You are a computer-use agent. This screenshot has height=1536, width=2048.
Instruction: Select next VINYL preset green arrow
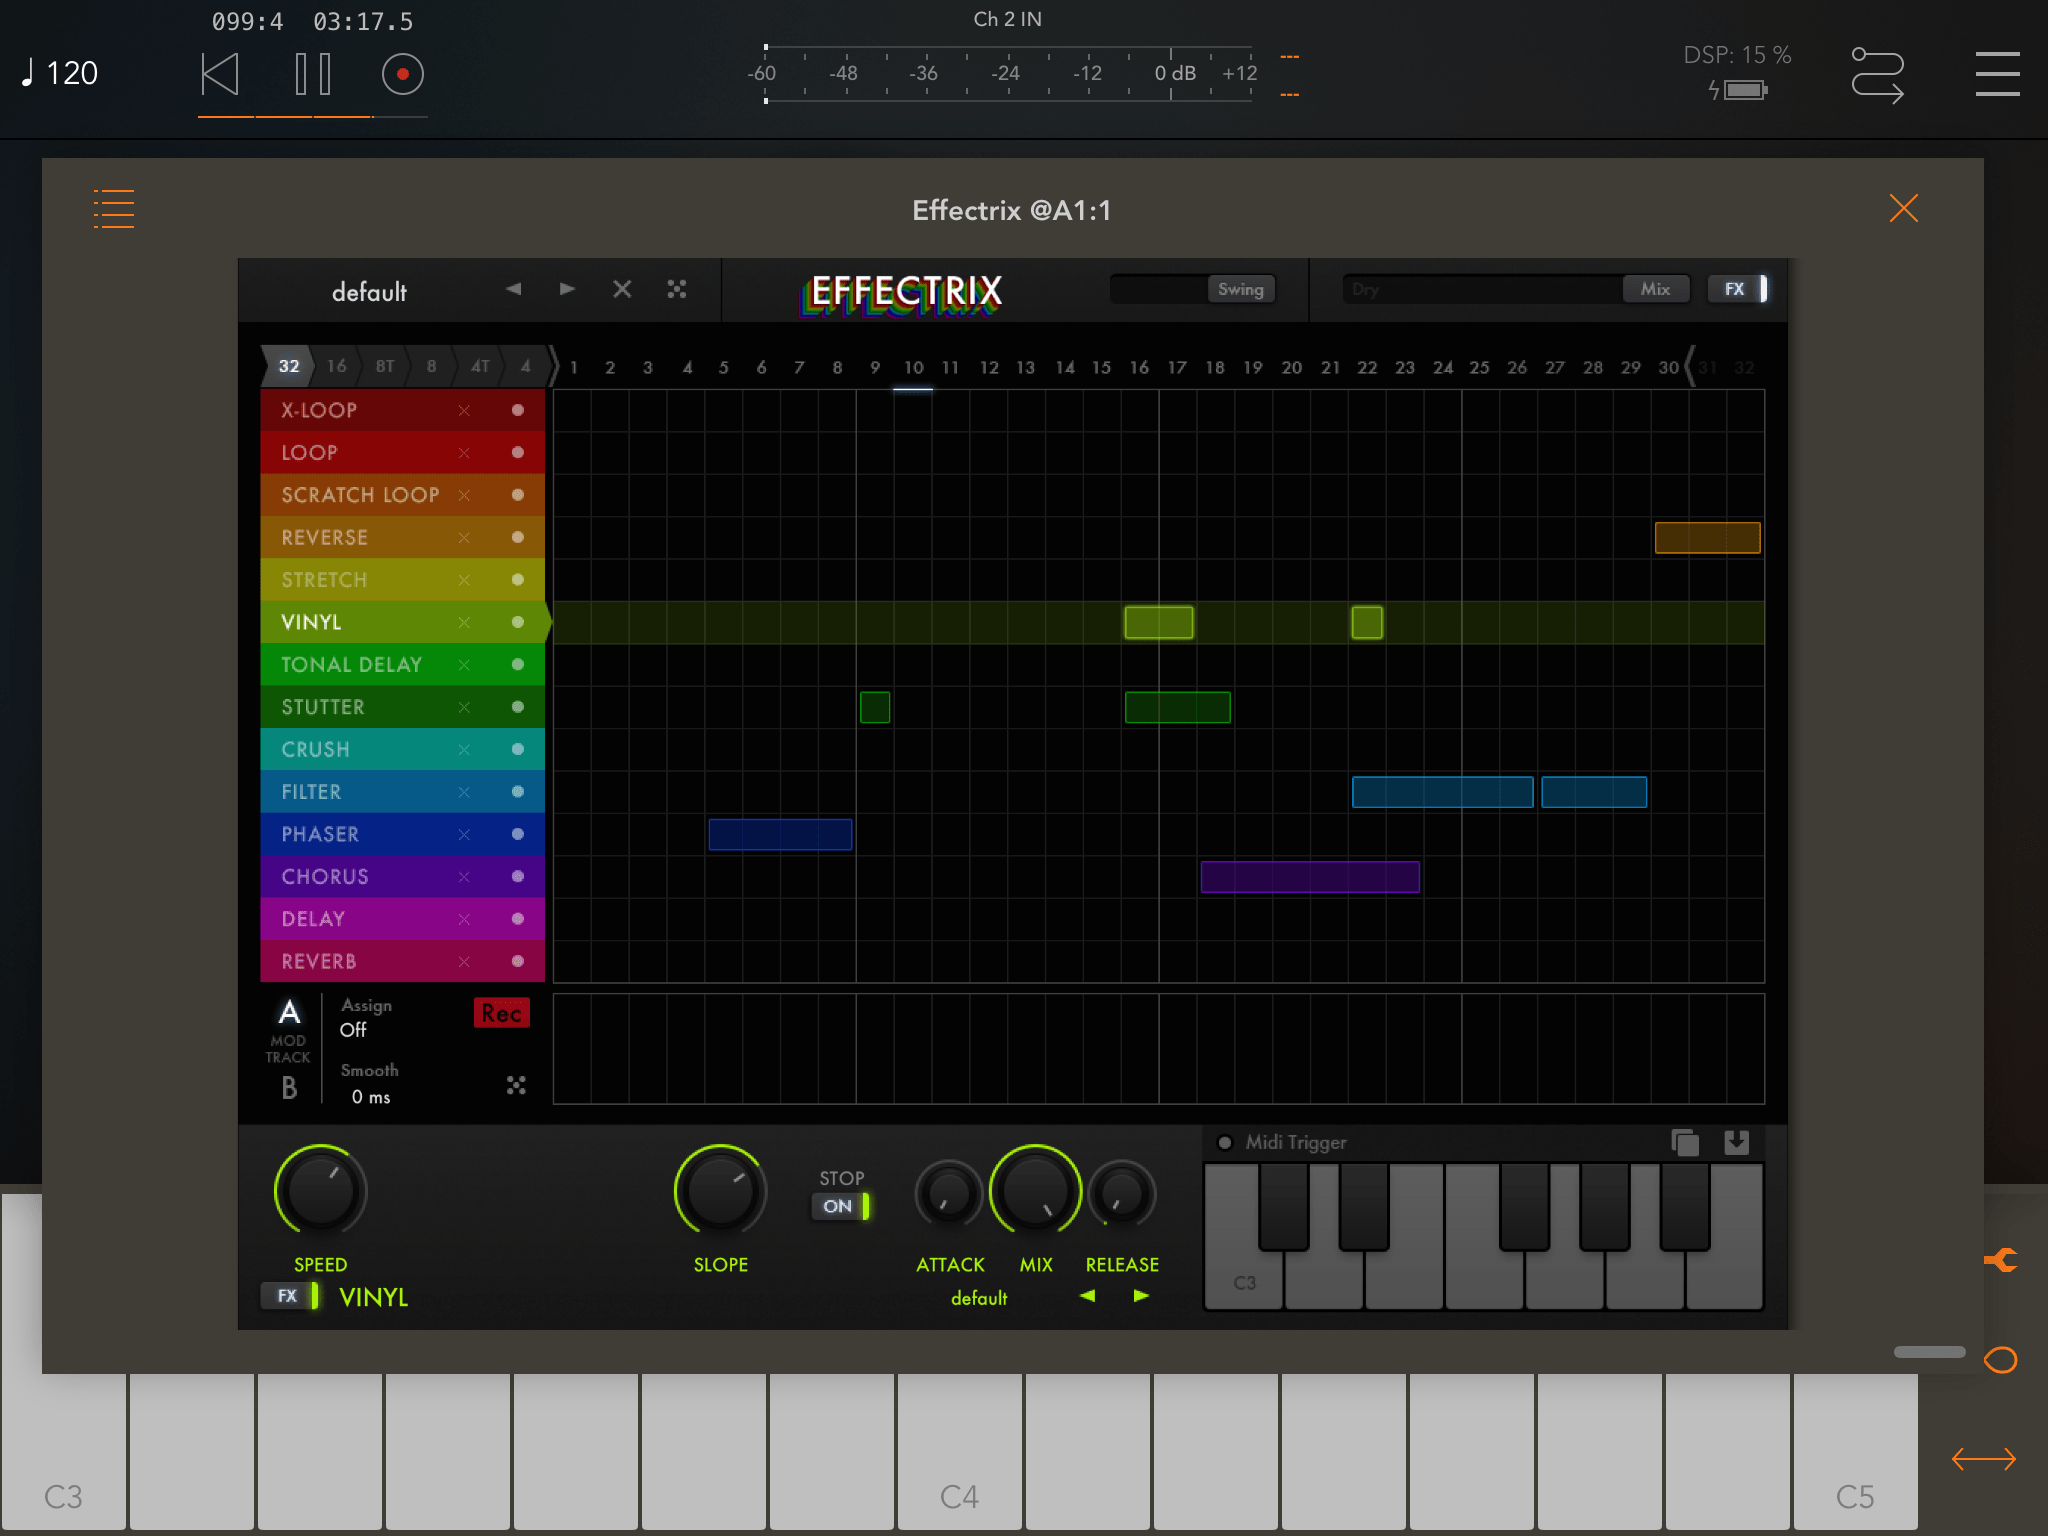[x=1141, y=1296]
